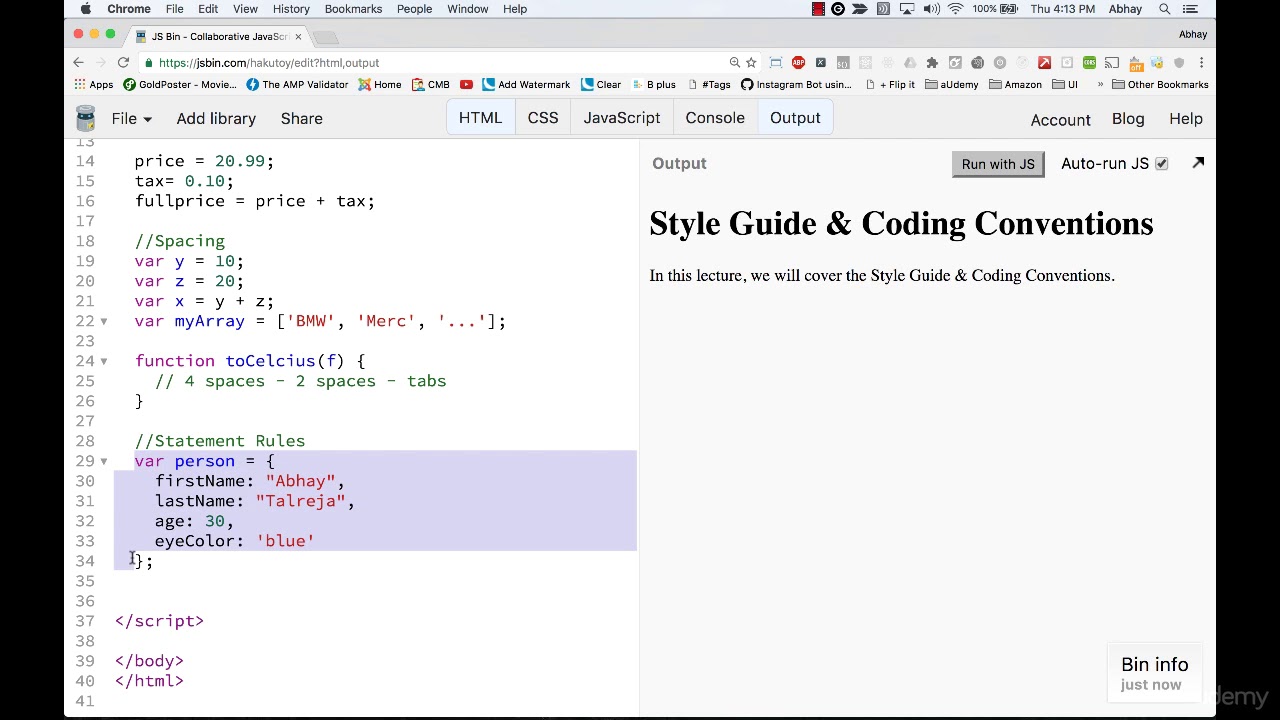1280x720 pixels.
Task: Open the Account link
Action: click(x=1060, y=119)
